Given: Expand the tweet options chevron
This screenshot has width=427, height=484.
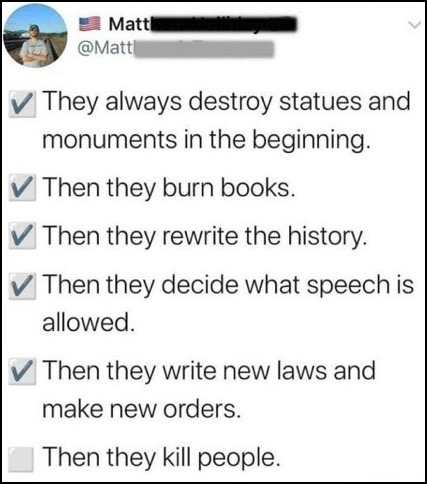Looking at the screenshot, I should (414, 25).
